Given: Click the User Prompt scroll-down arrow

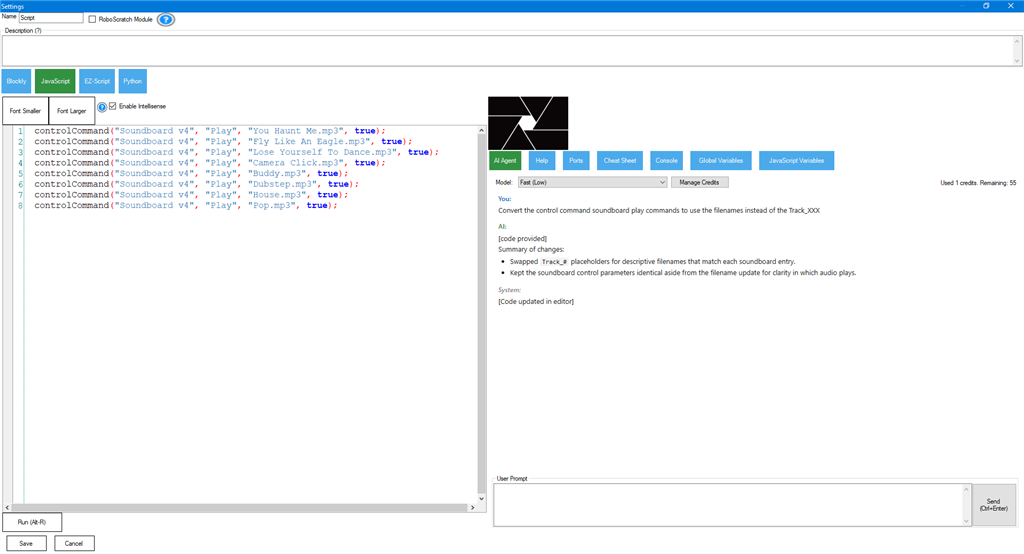Looking at the screenshot, I should point(967,521).
